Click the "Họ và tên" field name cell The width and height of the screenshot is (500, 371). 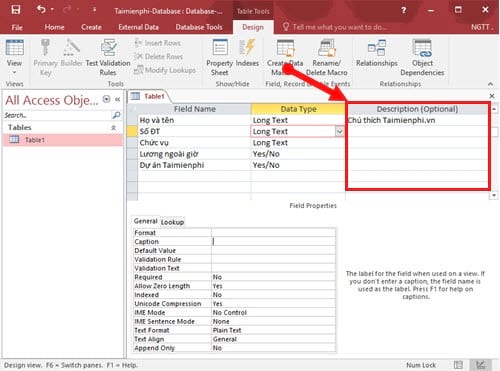(x=194, y=120)
